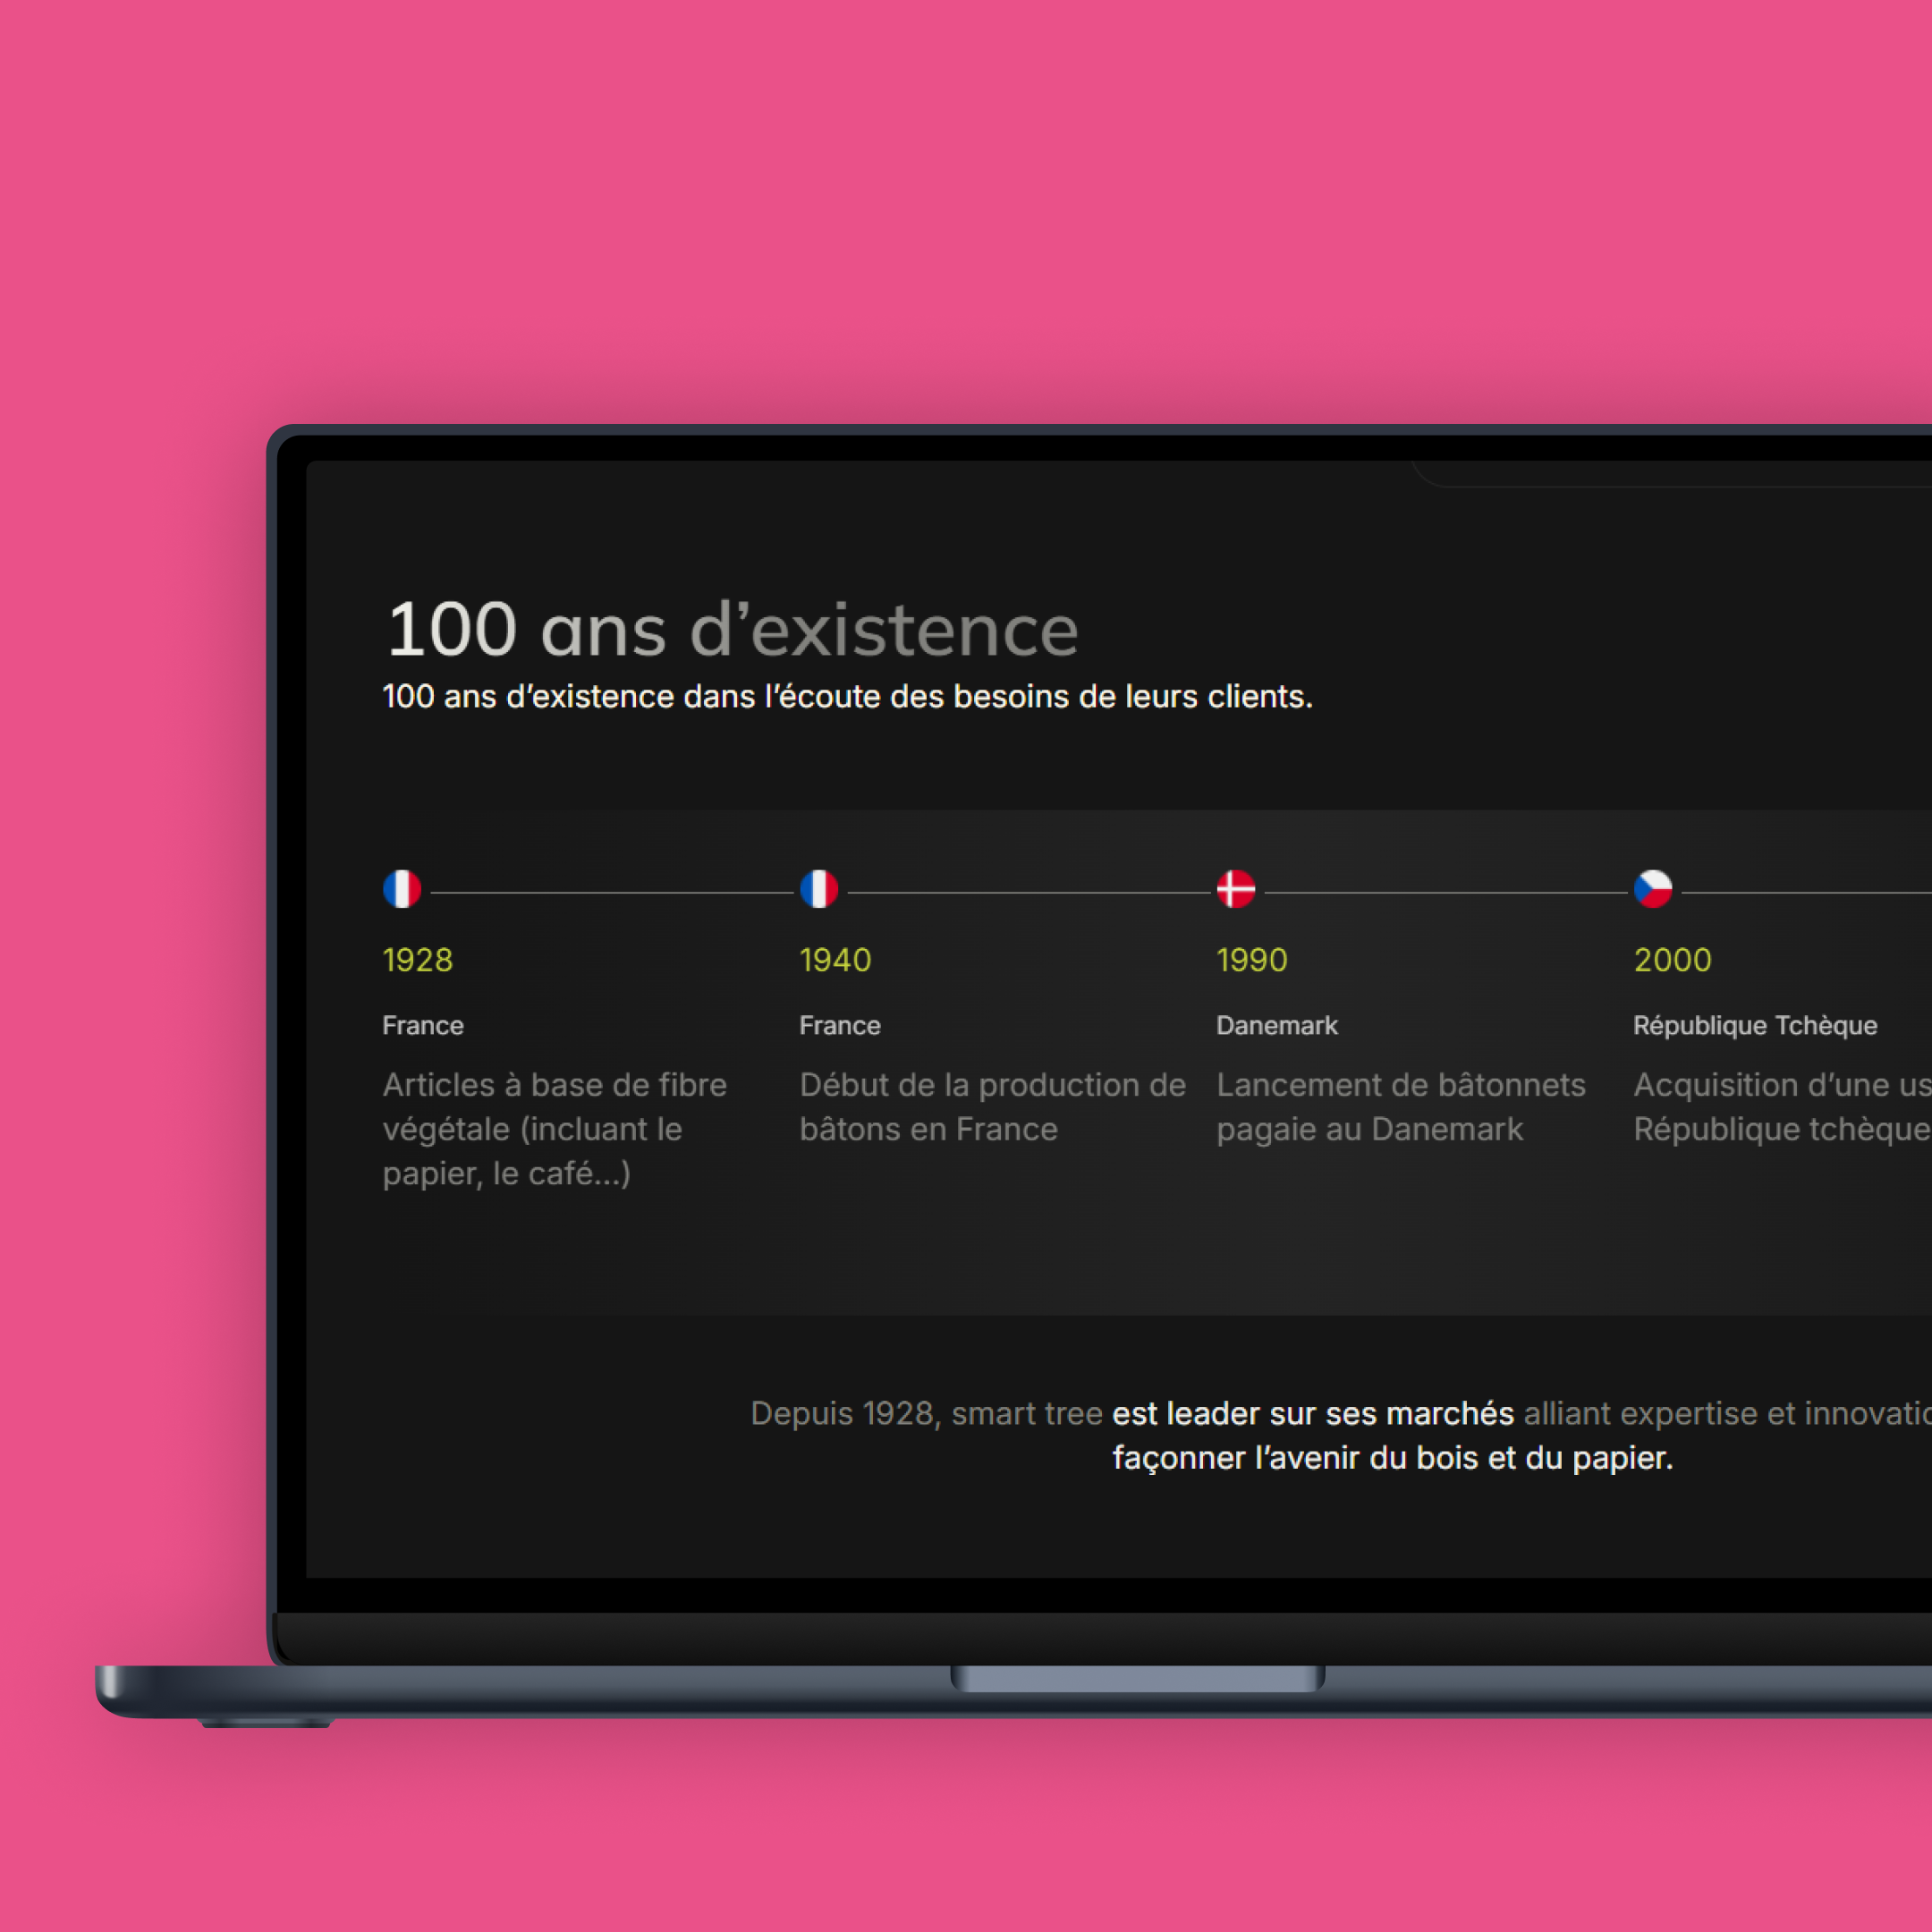
Task: Click the subtitle about besoins de leurs clients
Action: click(847, 696)
